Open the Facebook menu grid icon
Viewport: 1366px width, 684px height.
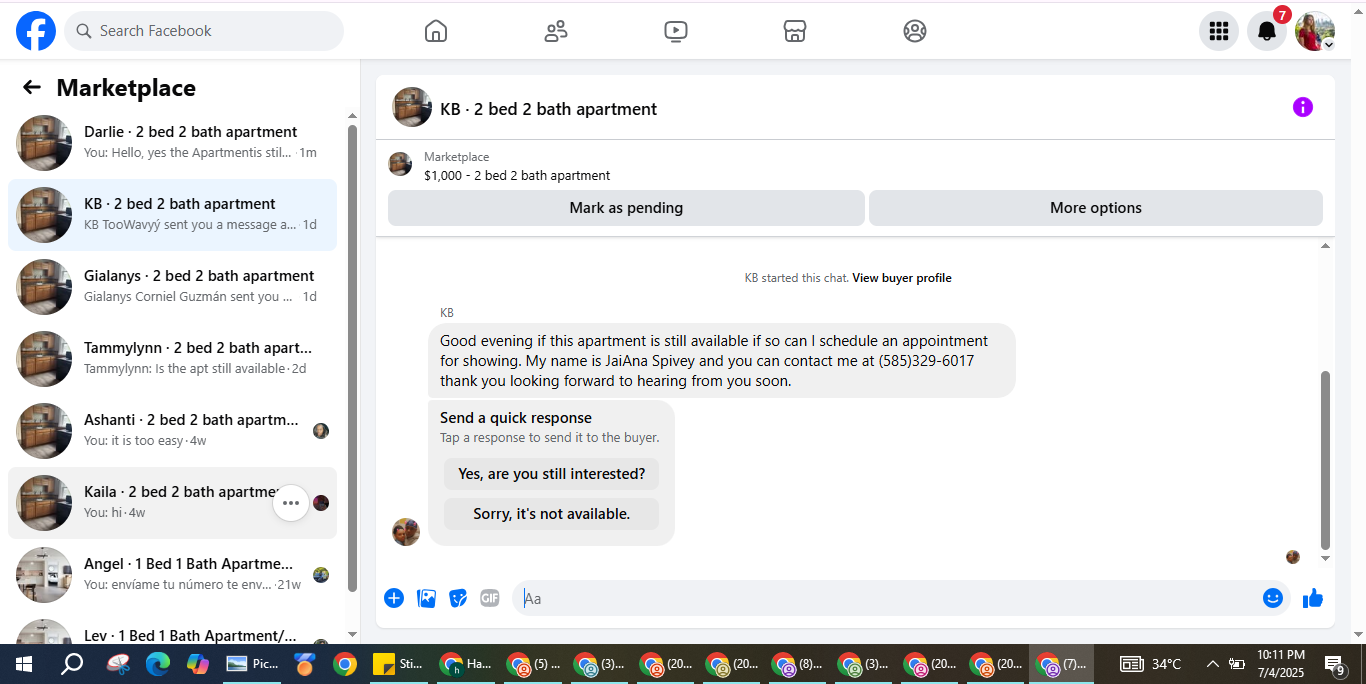[1219, 31]
